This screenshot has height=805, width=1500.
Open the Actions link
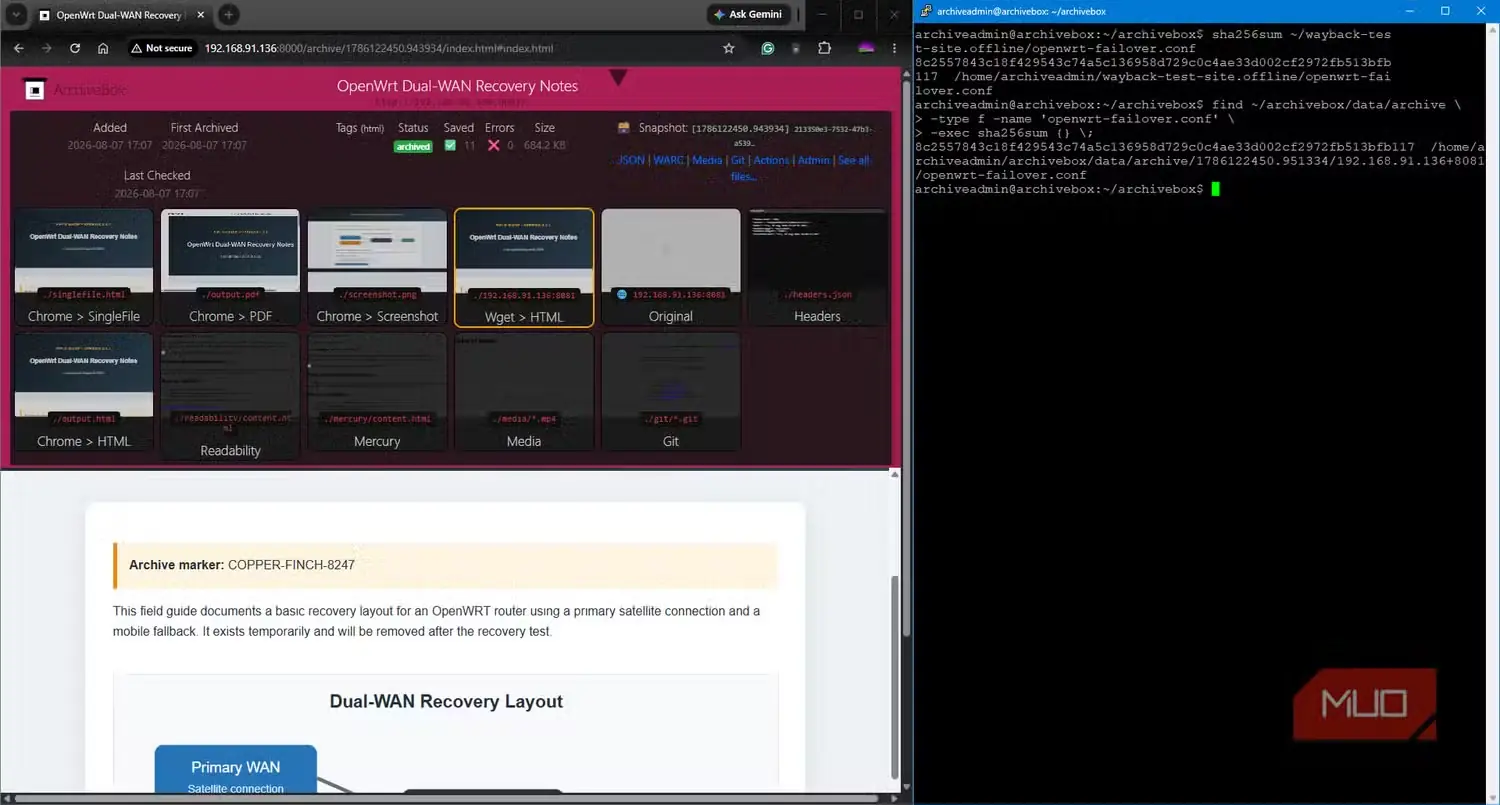[x=771, y=160]
